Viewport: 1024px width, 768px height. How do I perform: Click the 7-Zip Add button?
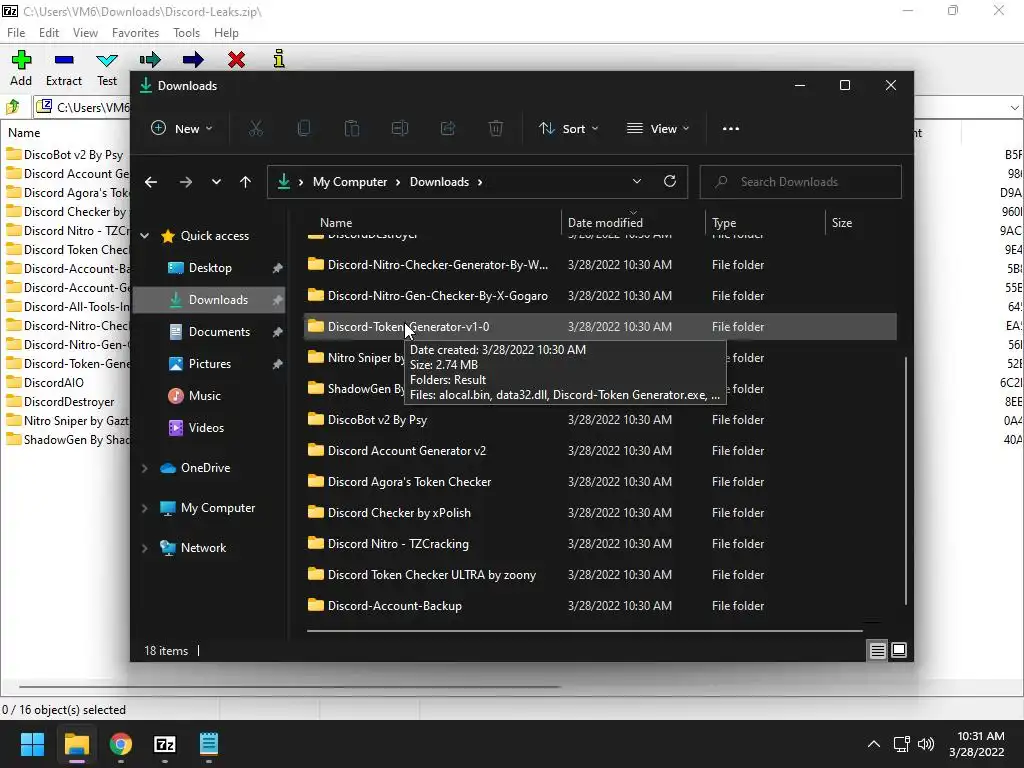(x=21, y=68)
